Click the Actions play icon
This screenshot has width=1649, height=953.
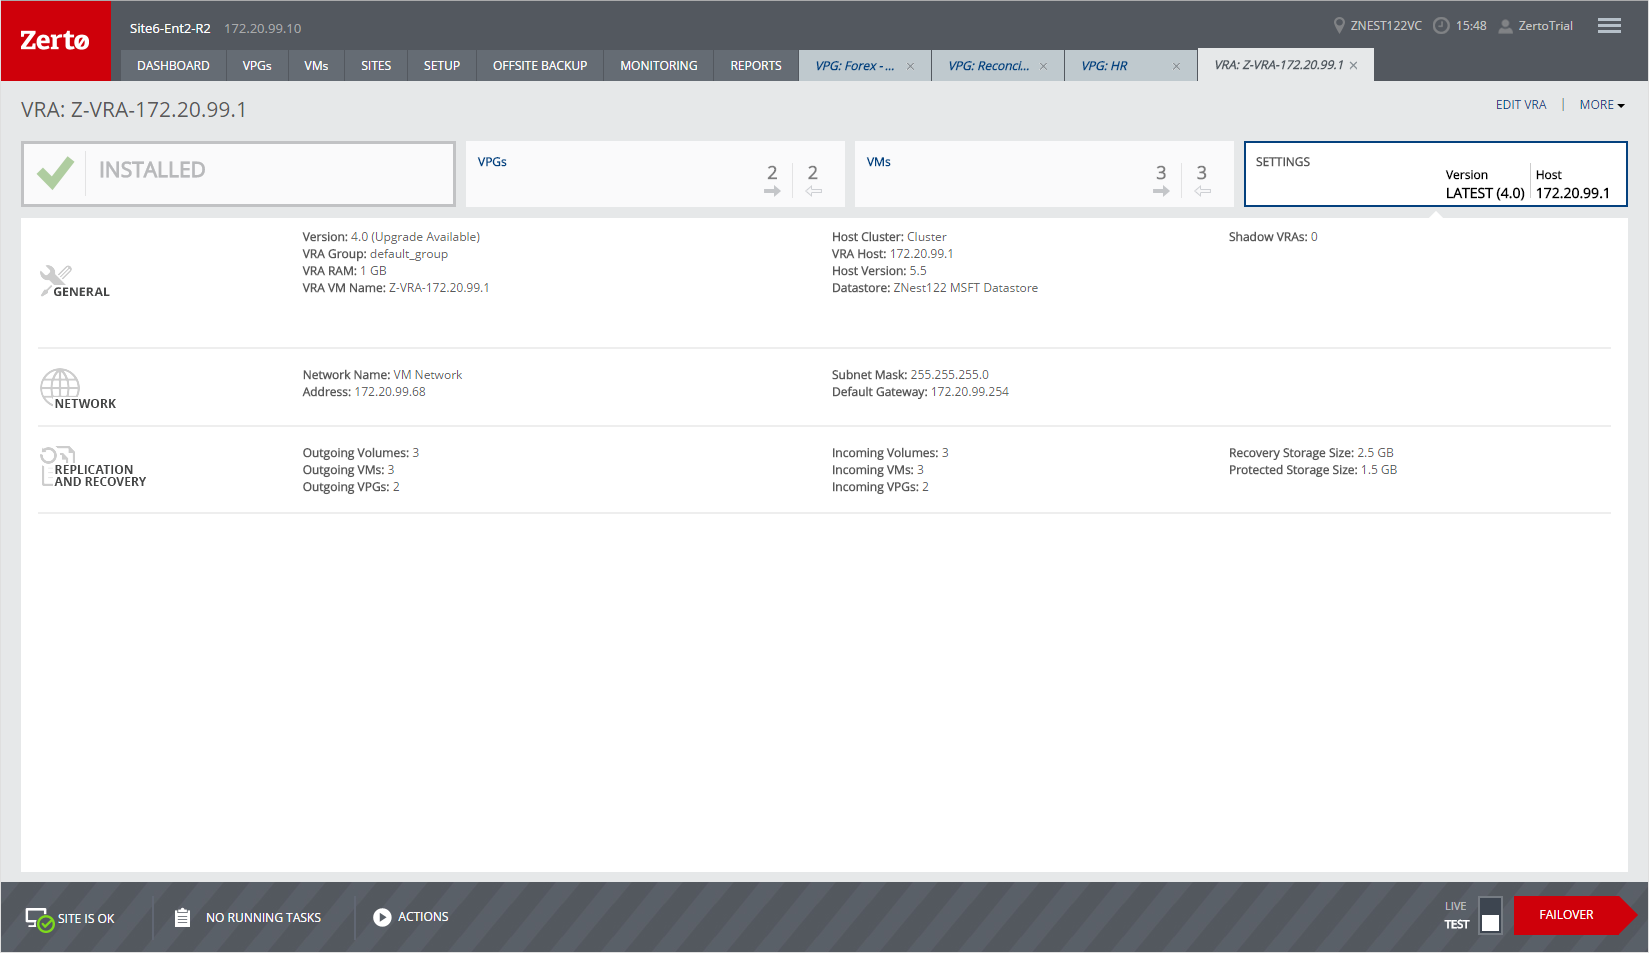coord(382,917)
